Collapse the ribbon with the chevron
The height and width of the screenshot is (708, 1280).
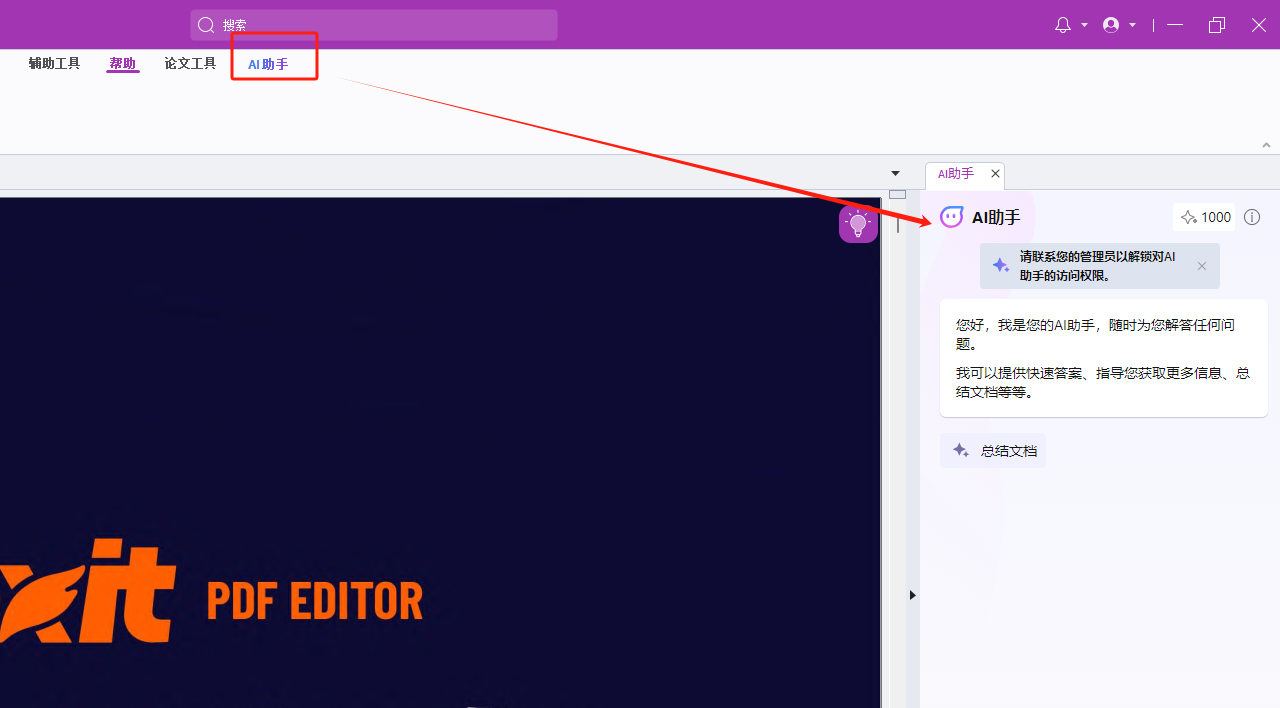pyautogui.click(x=1266, y=145)
